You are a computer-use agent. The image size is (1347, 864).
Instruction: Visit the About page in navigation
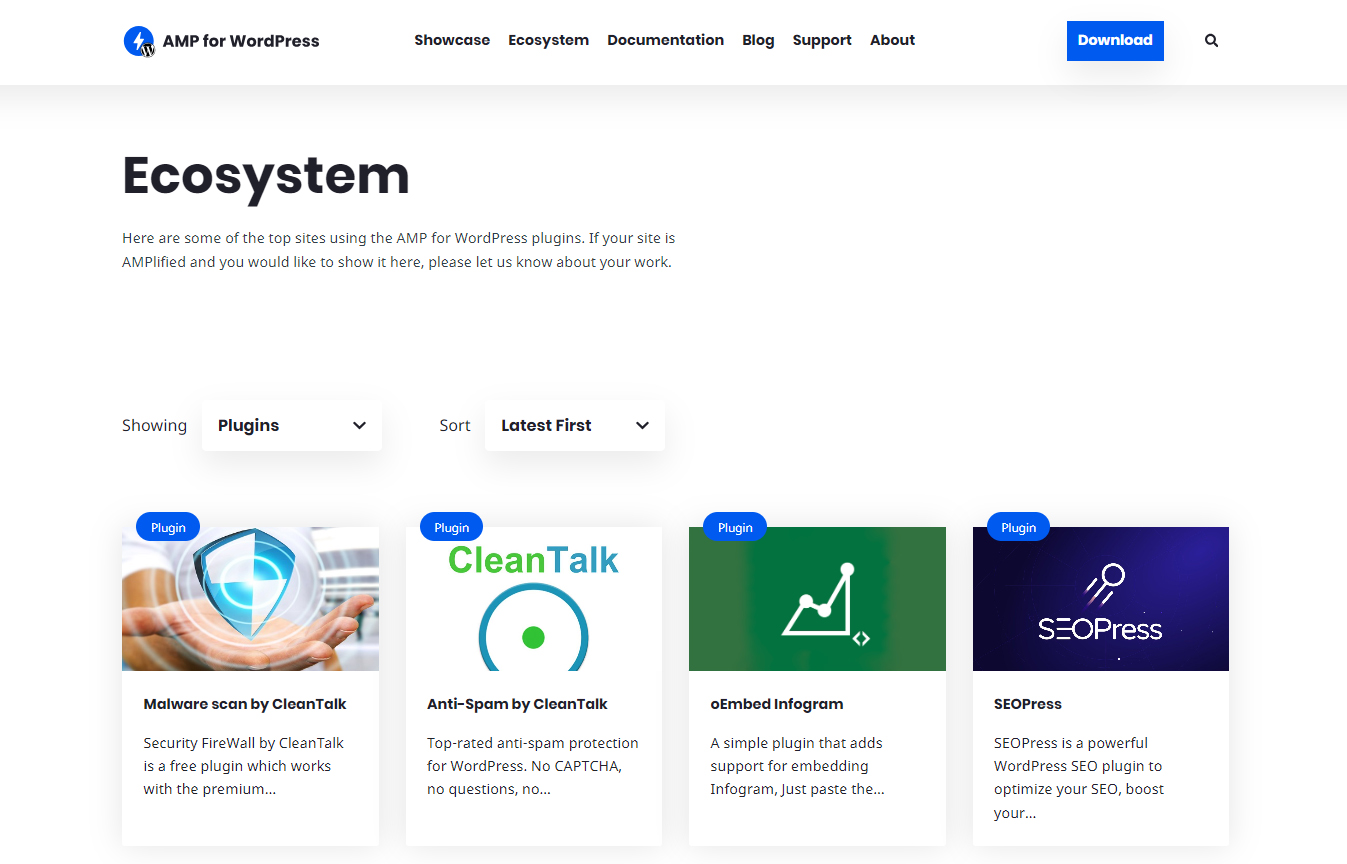click(x=892, y=40)
